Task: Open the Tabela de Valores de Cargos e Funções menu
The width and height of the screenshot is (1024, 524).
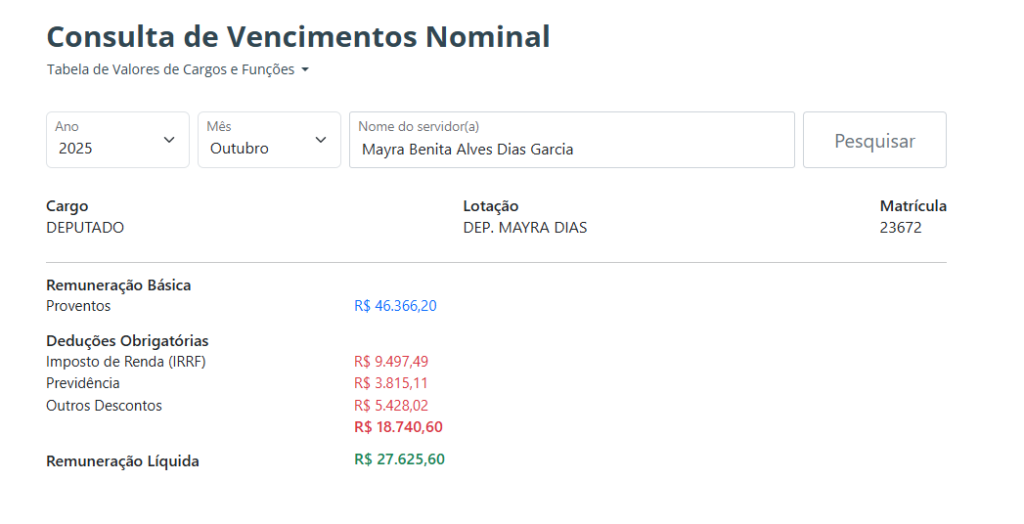Action: pyautogui.click(x=171, y=70)
